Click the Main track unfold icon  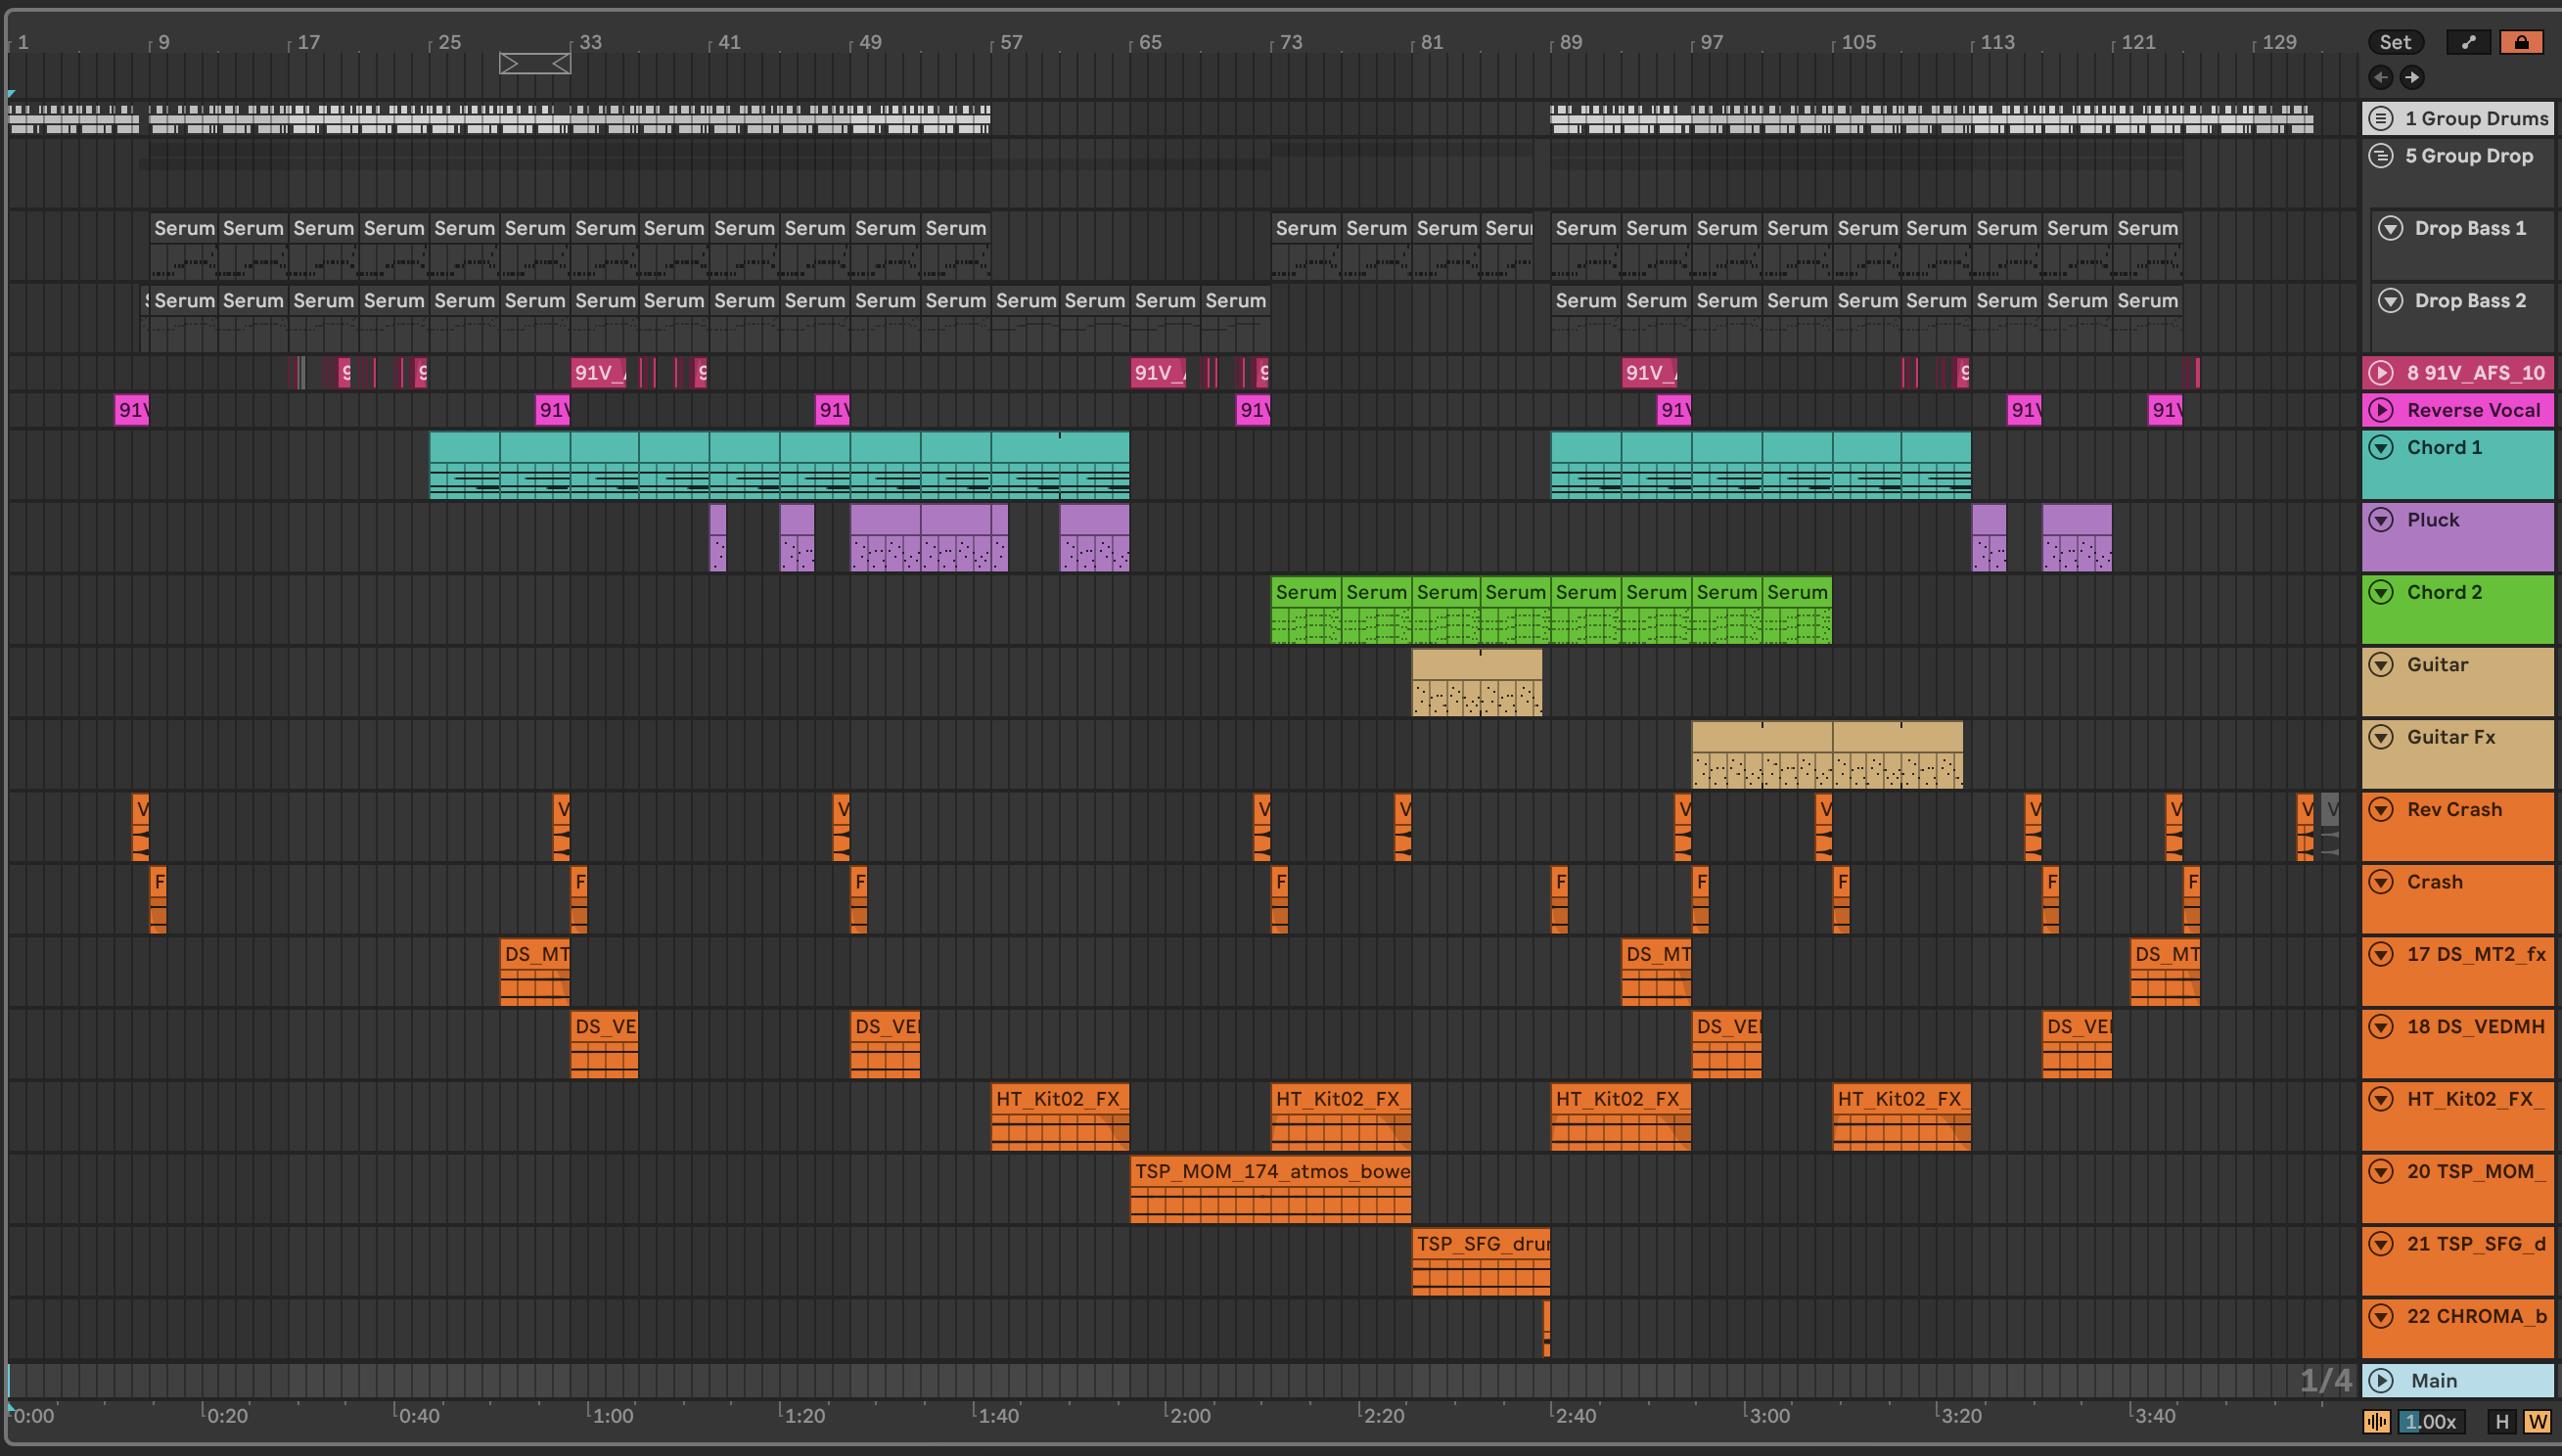coord(2381,1381)
